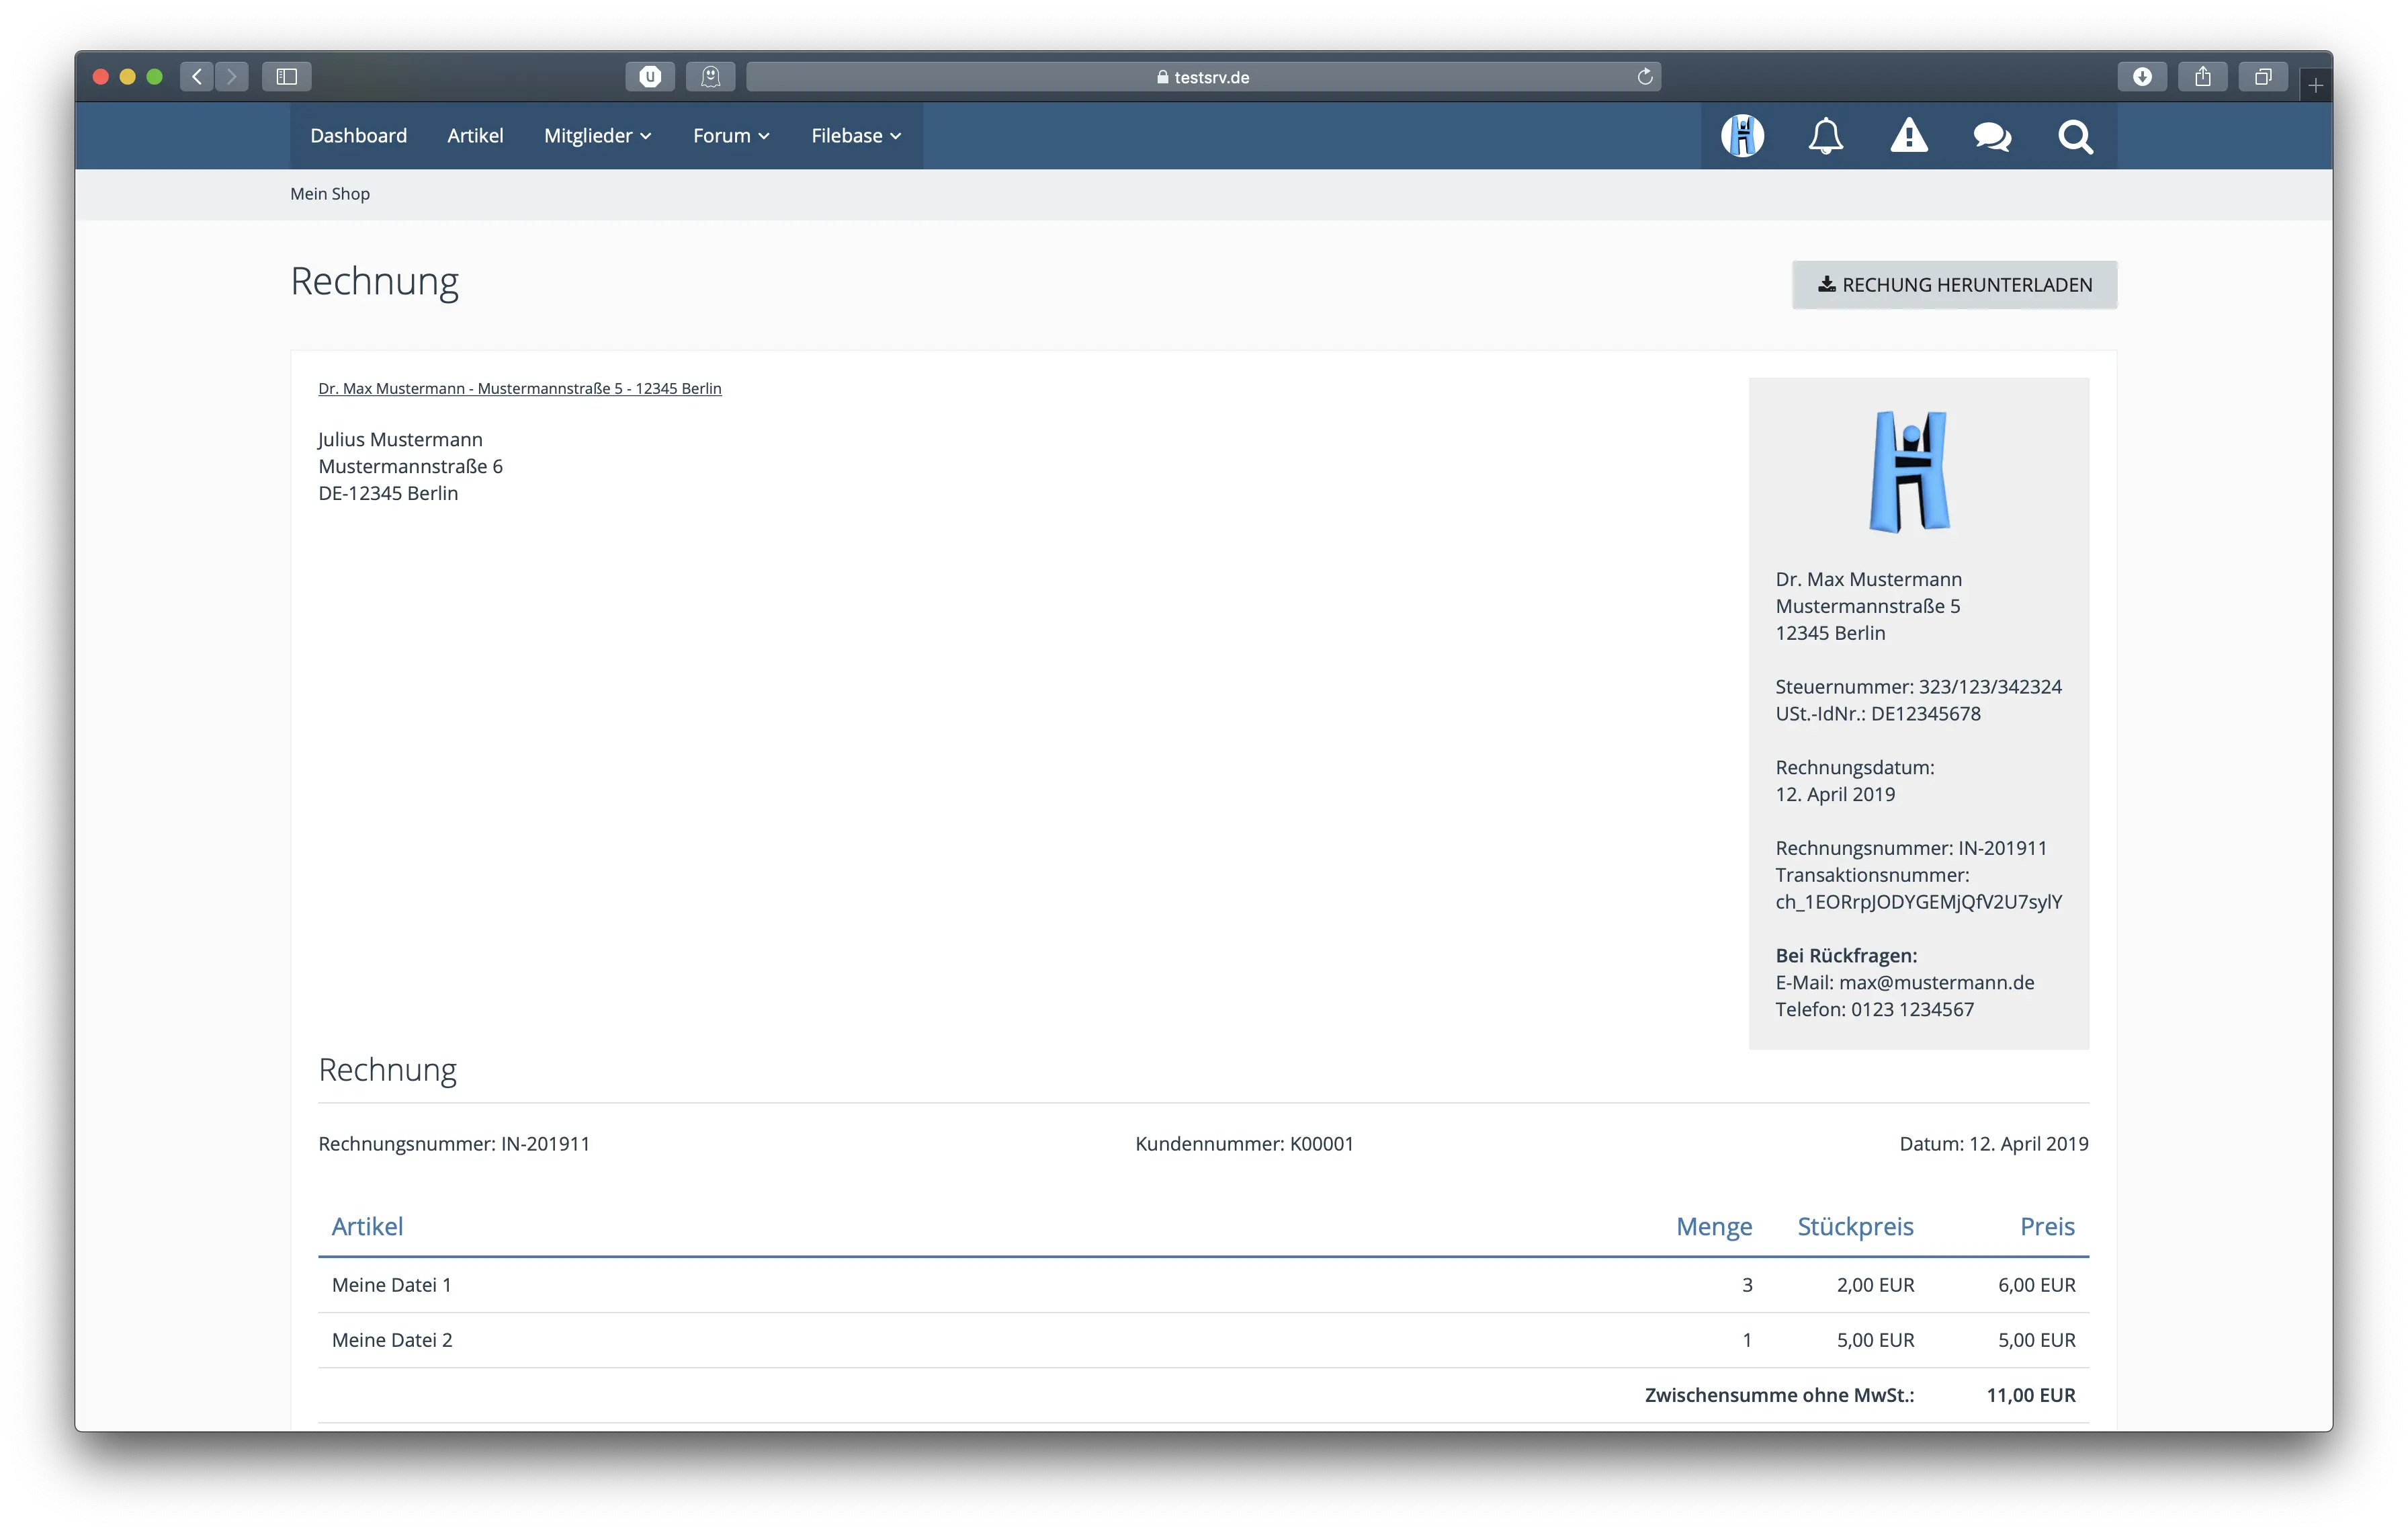The width and height of the screenshot is (2408, 1531).
Task: Open the notifications bell
Action: [x=1825, y=136]
